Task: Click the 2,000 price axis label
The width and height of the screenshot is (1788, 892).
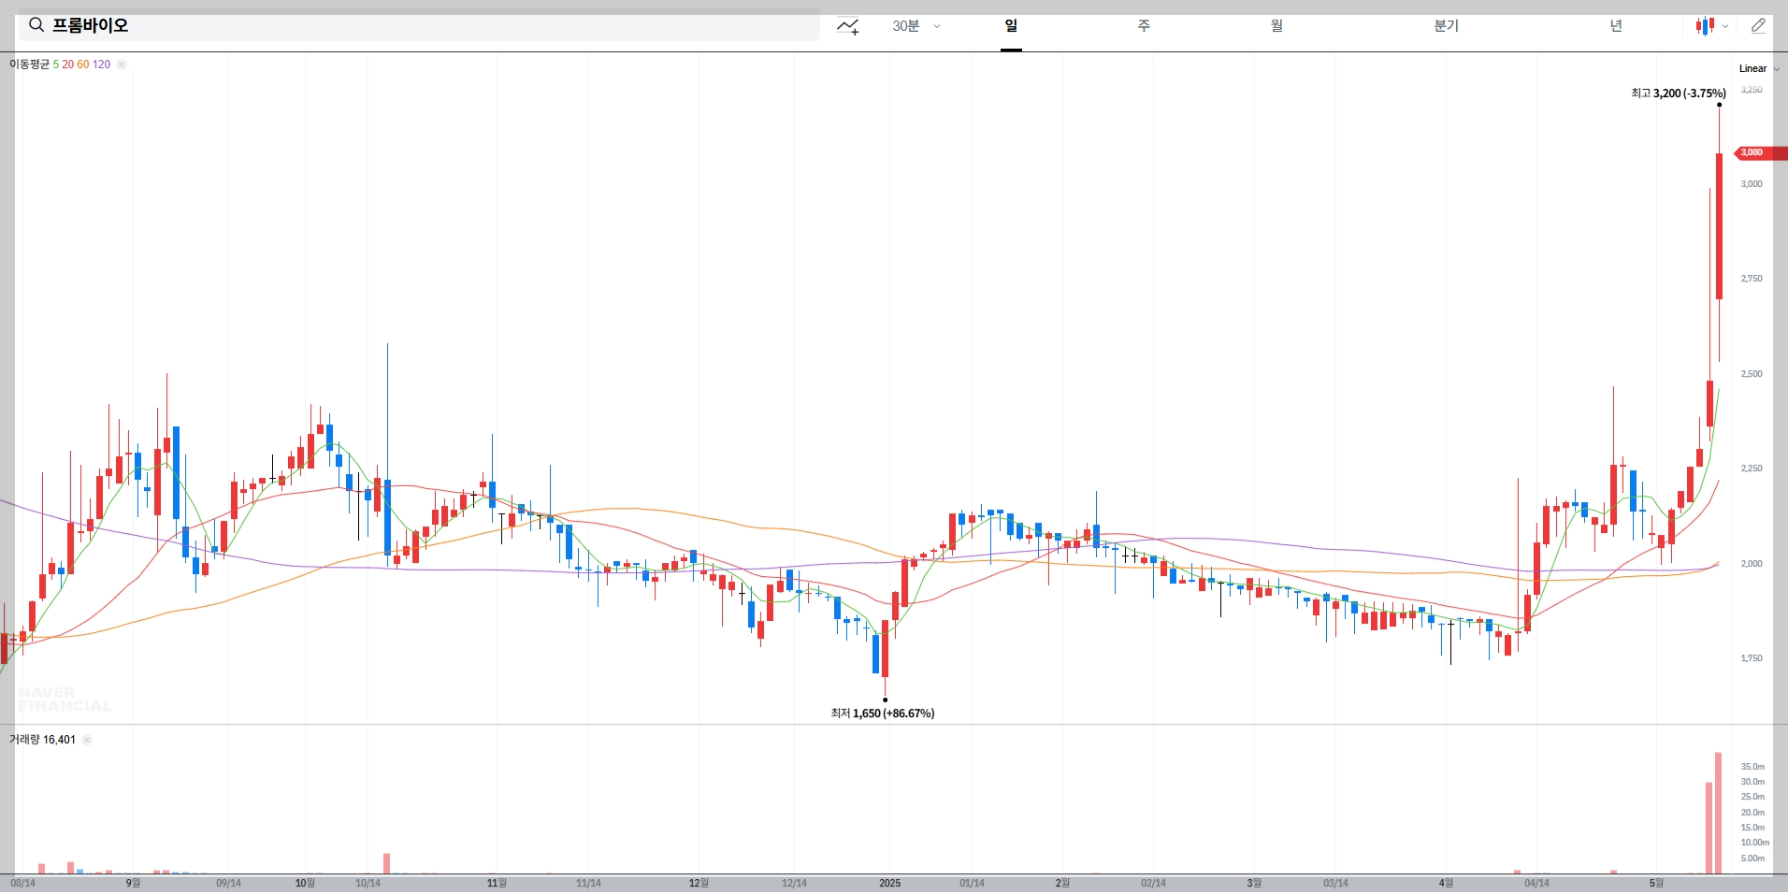Action: 1751,564
